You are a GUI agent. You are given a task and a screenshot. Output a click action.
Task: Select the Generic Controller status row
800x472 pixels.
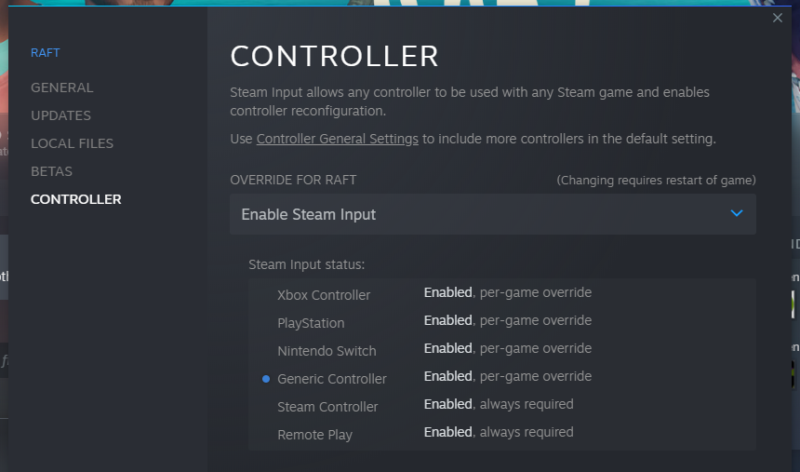click(x=502, y=377)
